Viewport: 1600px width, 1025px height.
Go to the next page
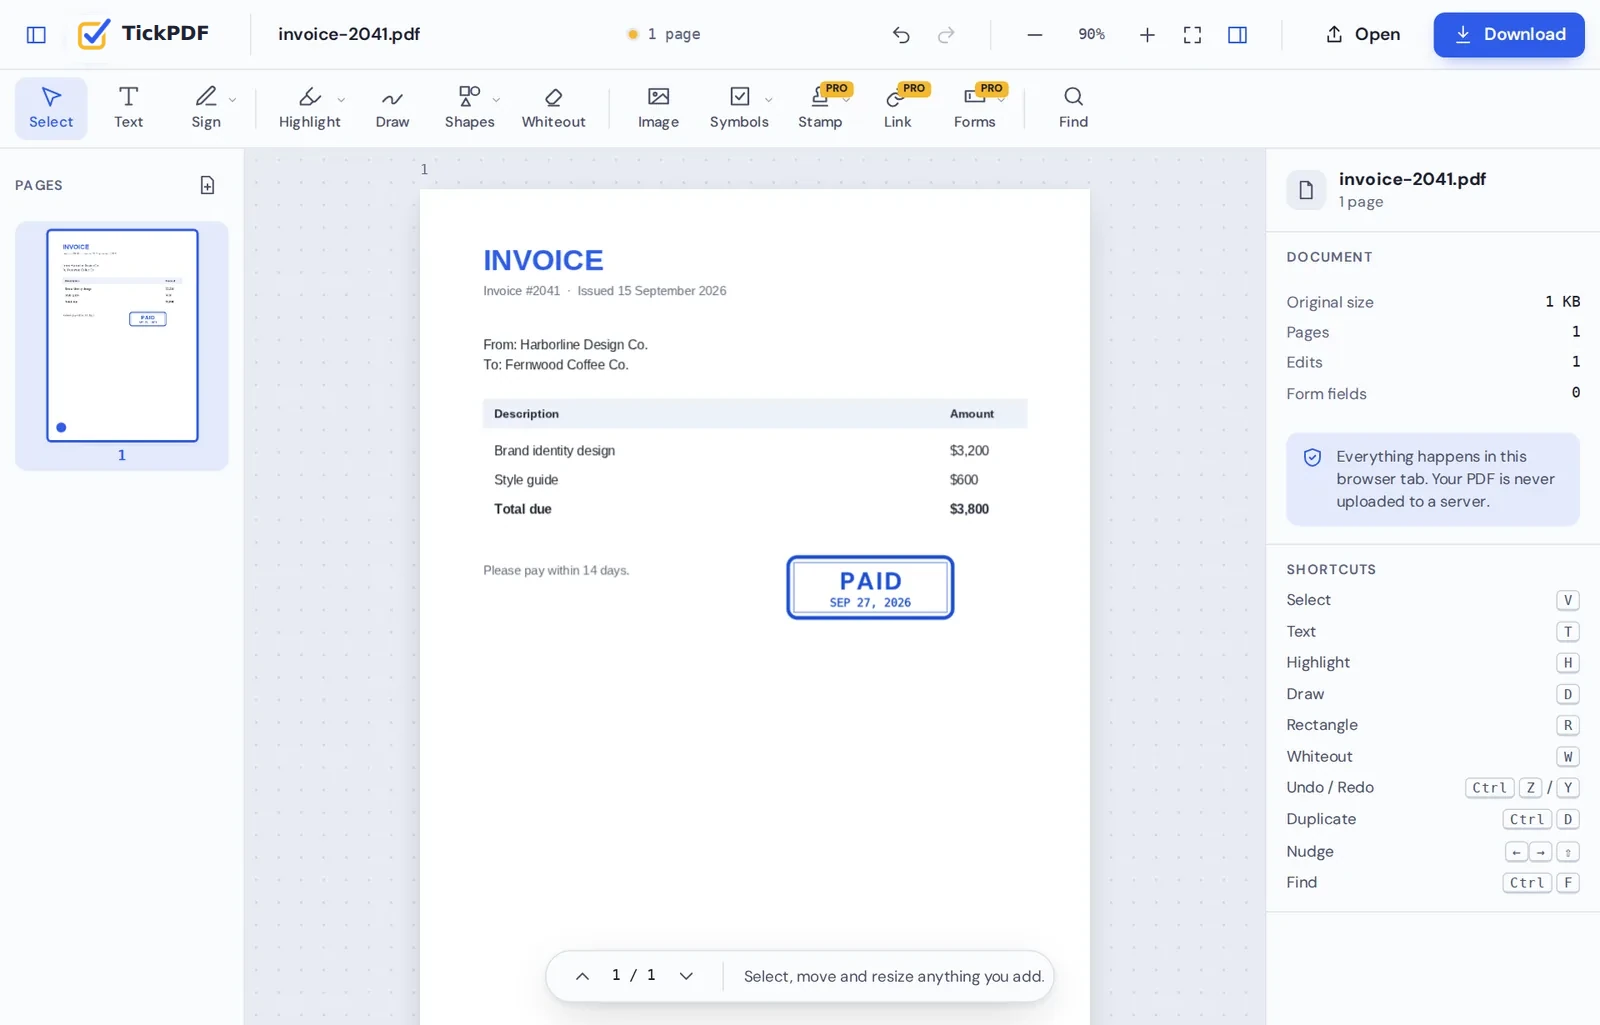pyautogui.click(x=686, y=976)
